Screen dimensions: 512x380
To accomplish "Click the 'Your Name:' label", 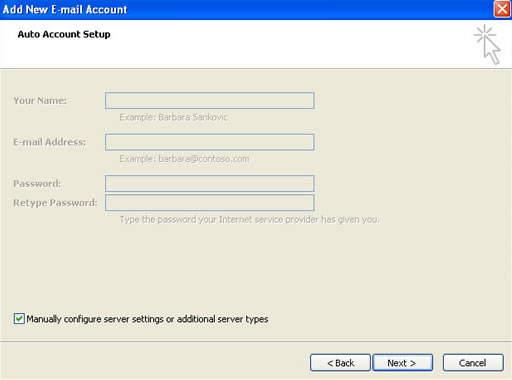I will pos(40,101).
